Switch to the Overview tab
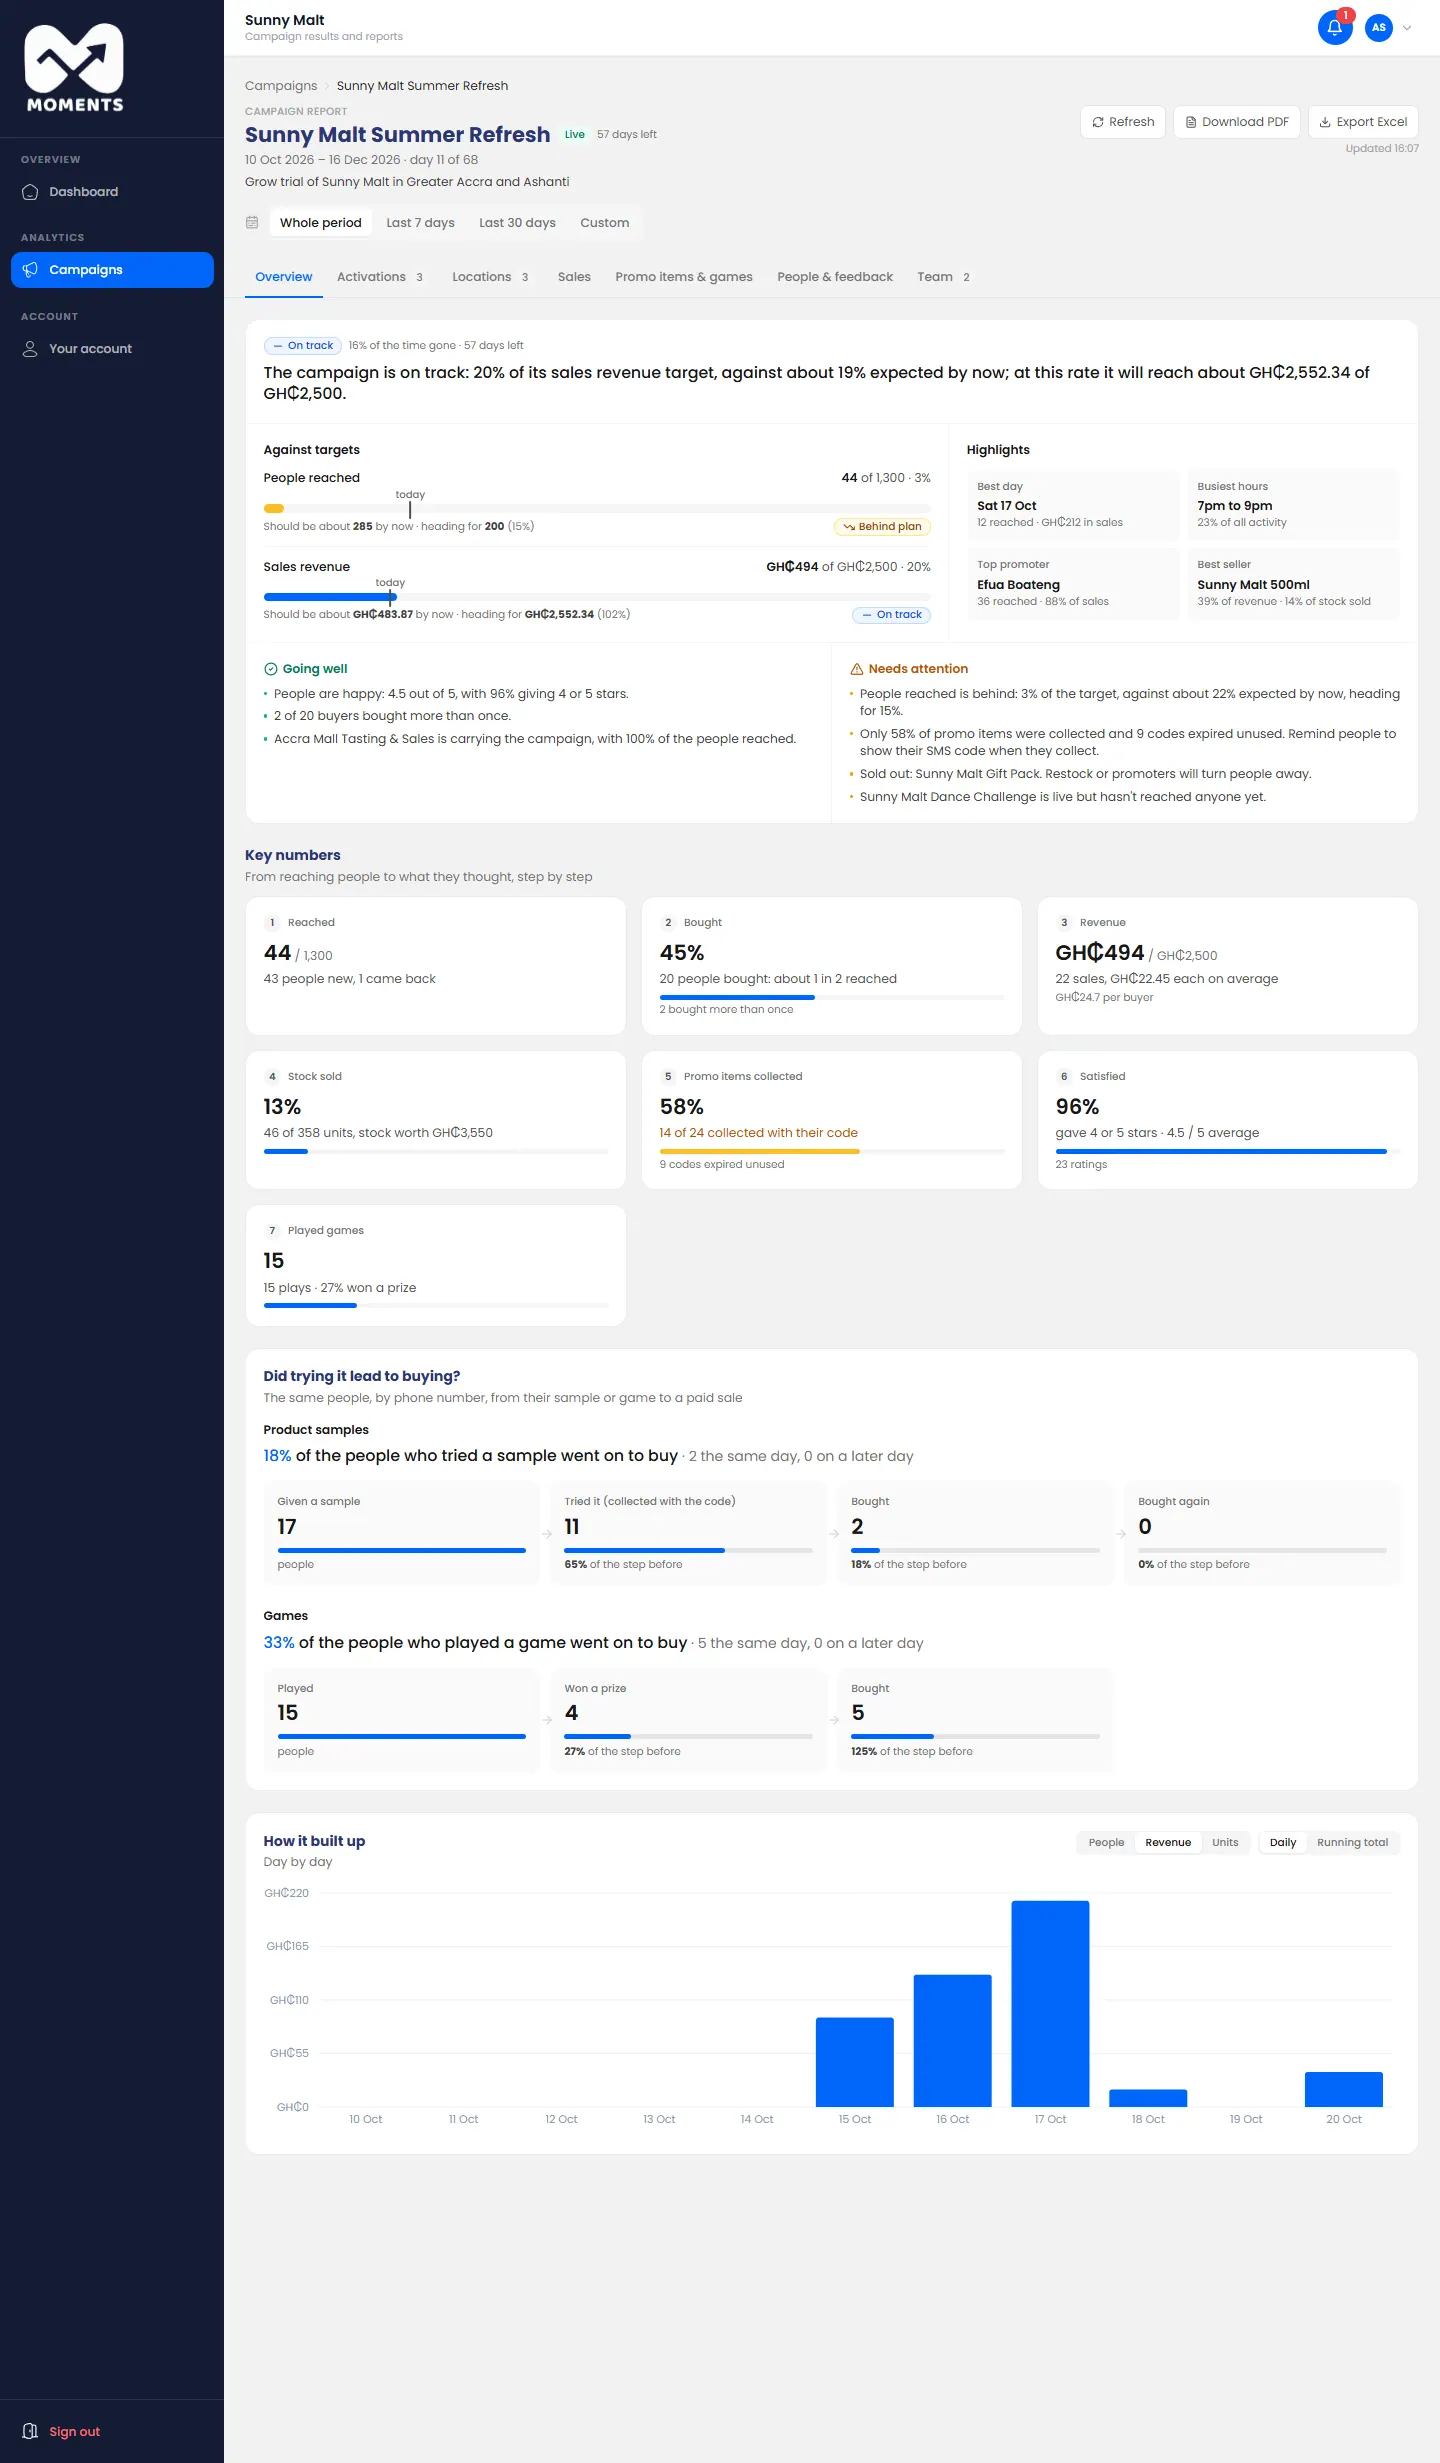The width and height of the screenshot is (1440, 2463). [284, 277]
